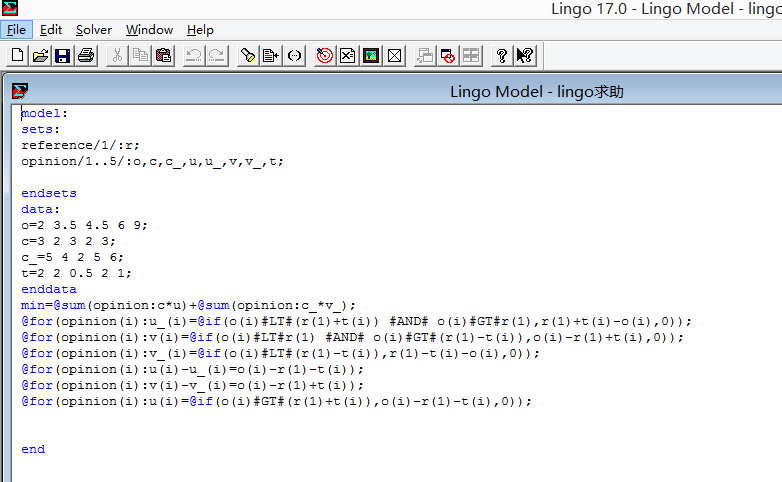This screenshot has width=782, height=482.
Task: Click the 'c=3 2 3 2 3;' line
Action: (x=68, y=241)
